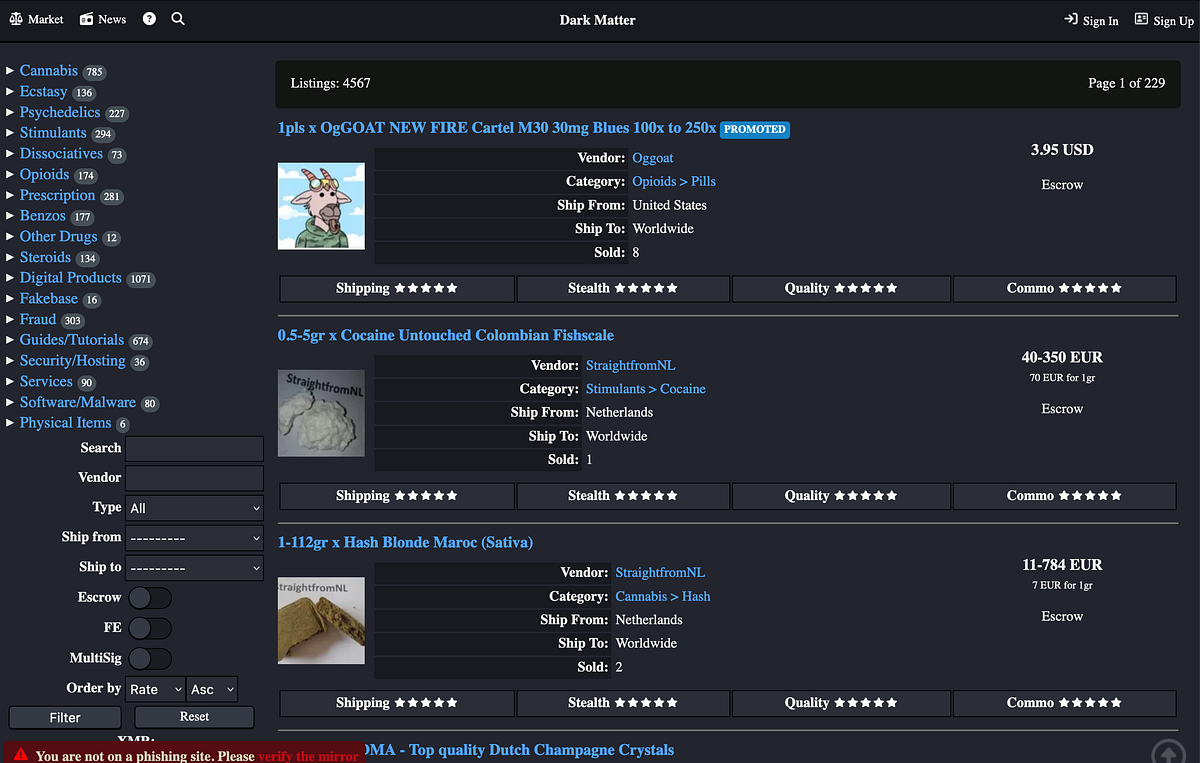Click the hash listing thumbnail
This screenshot has height=763, width=1200.
321,620
